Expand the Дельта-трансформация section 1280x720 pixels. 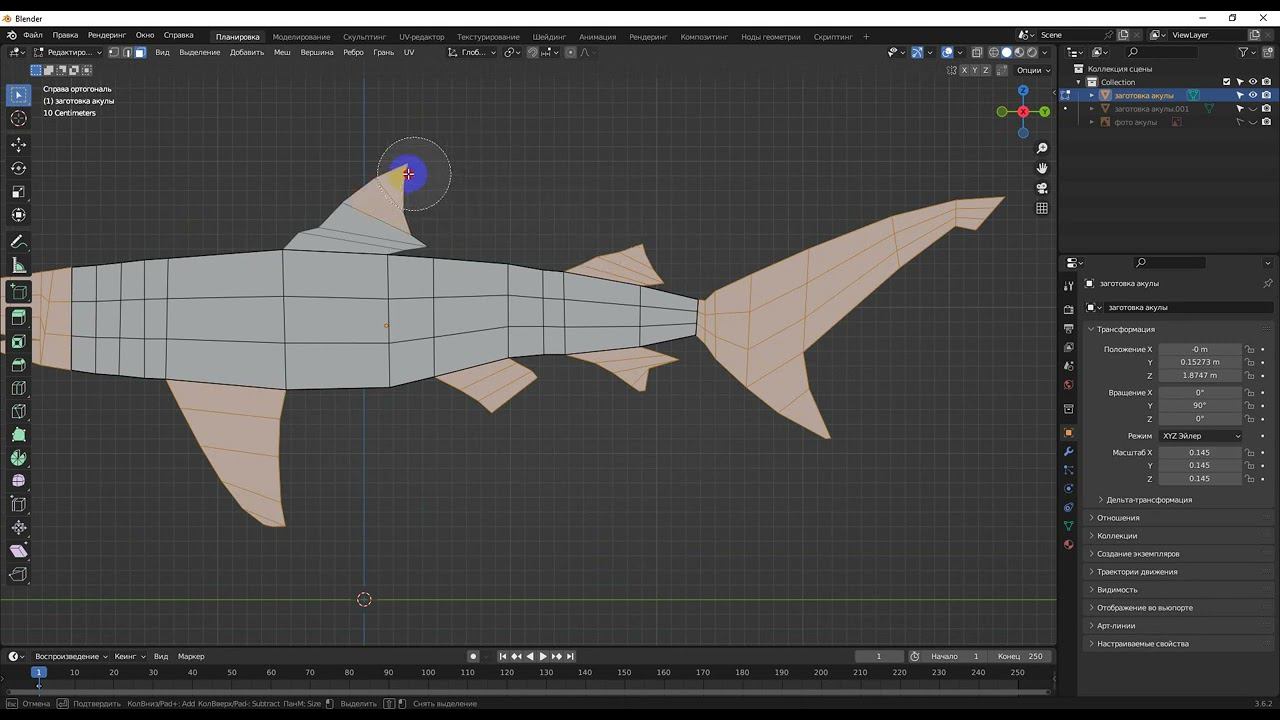1148,500
